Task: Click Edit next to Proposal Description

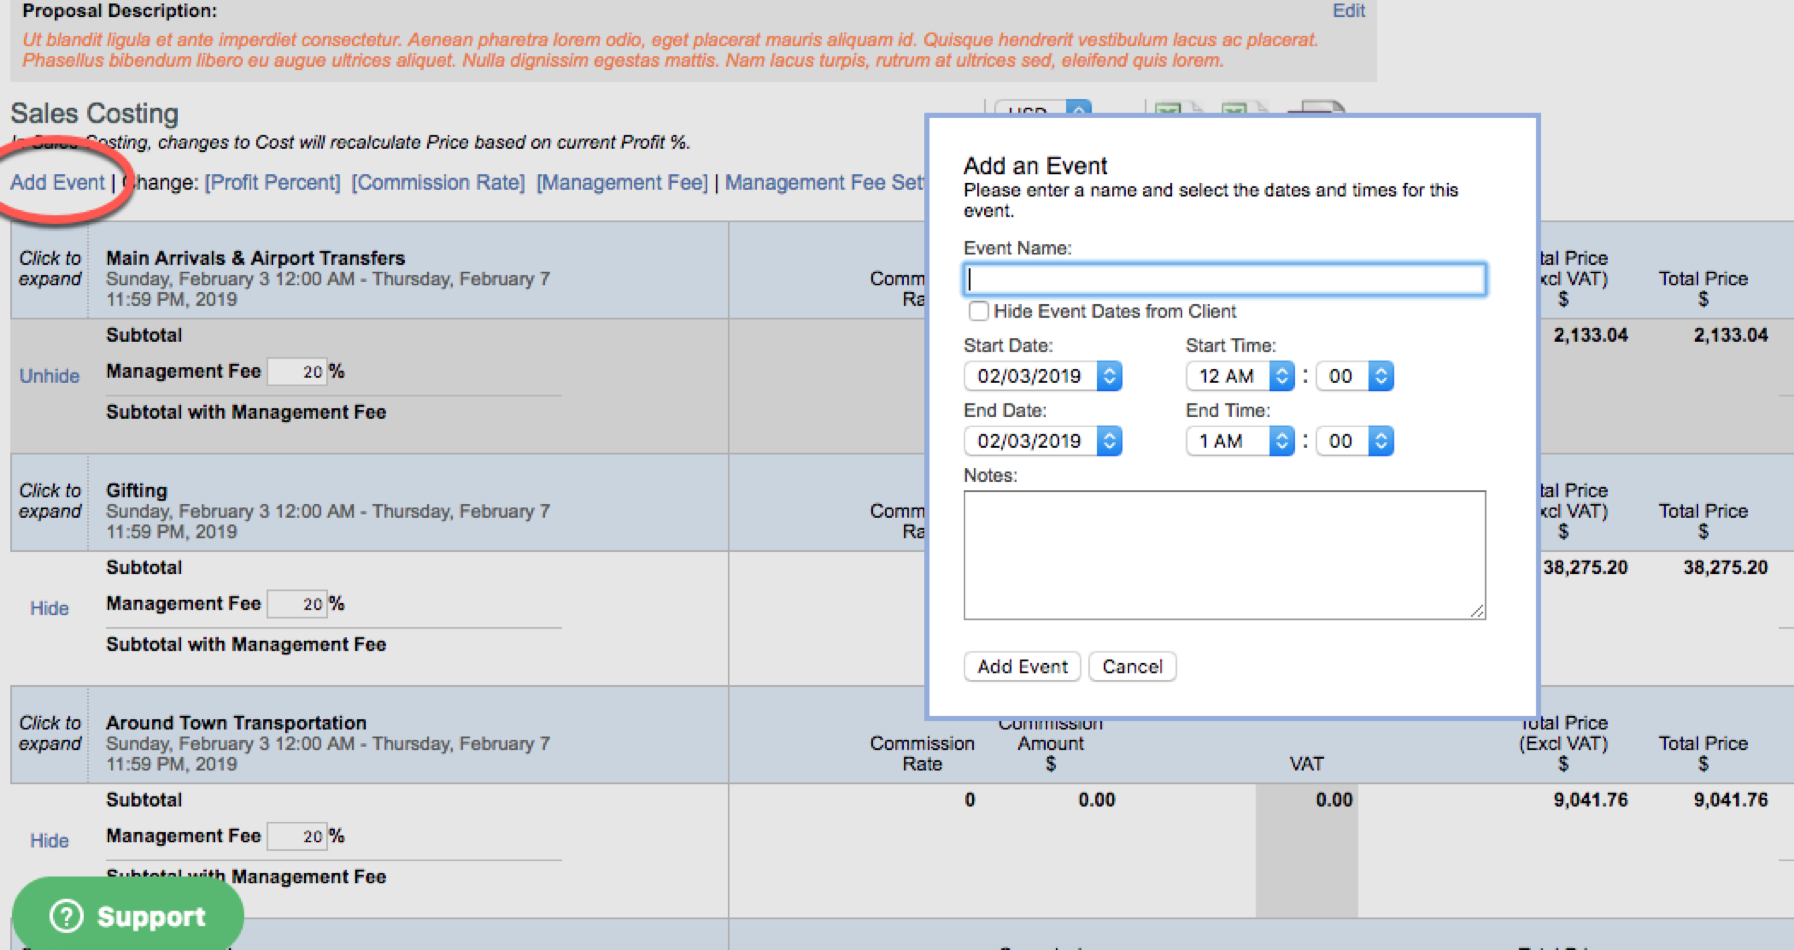Action: [x=1348, y=10]
